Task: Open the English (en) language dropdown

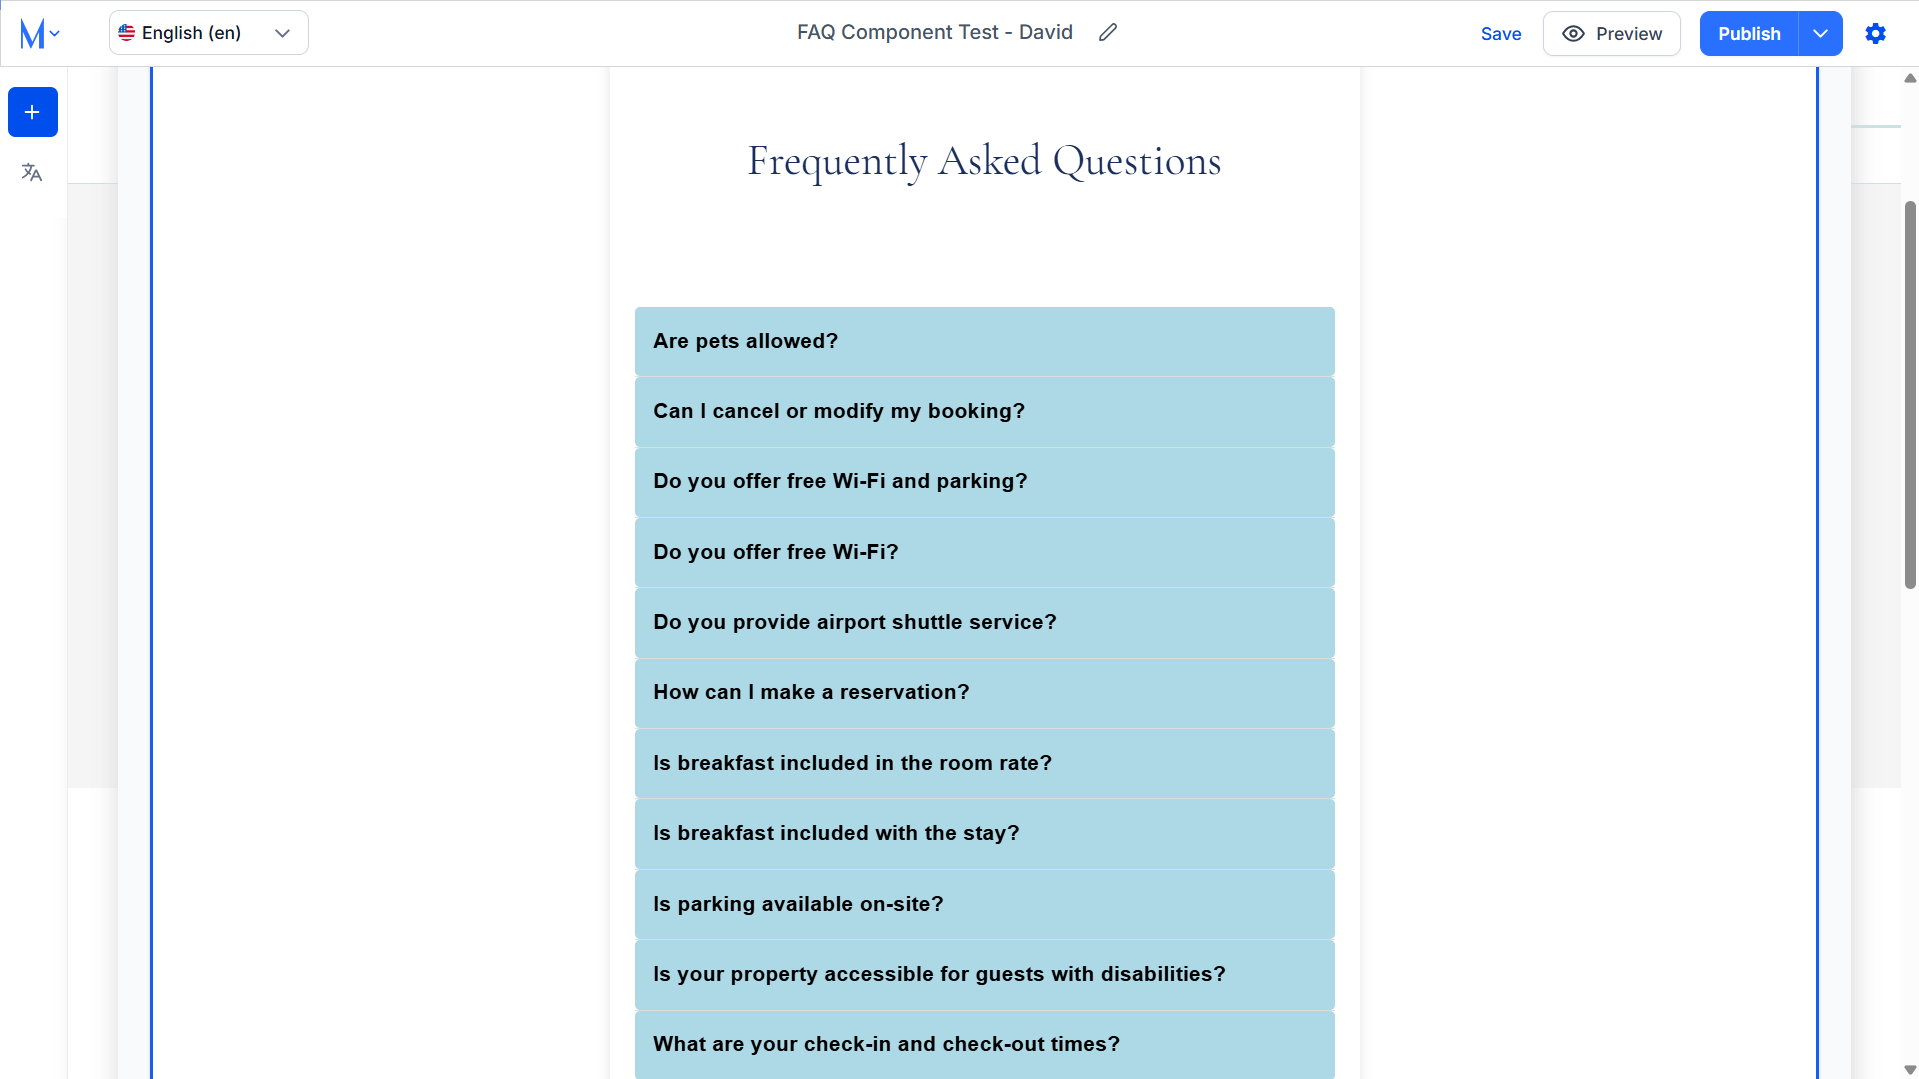Action: [209, 33]
